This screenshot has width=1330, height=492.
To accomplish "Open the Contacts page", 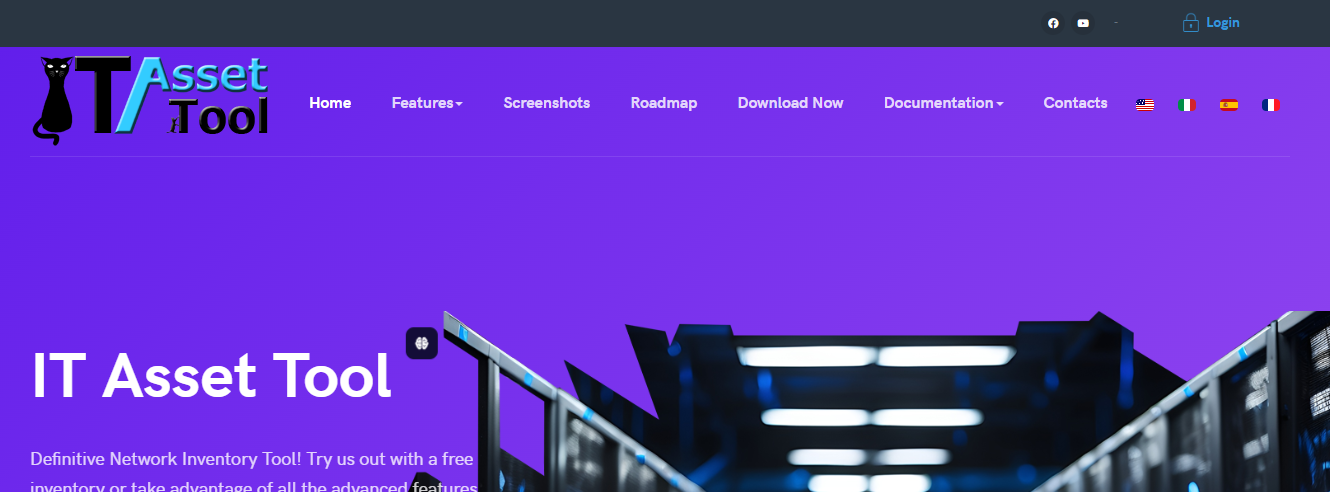I will coord(1076,103).
